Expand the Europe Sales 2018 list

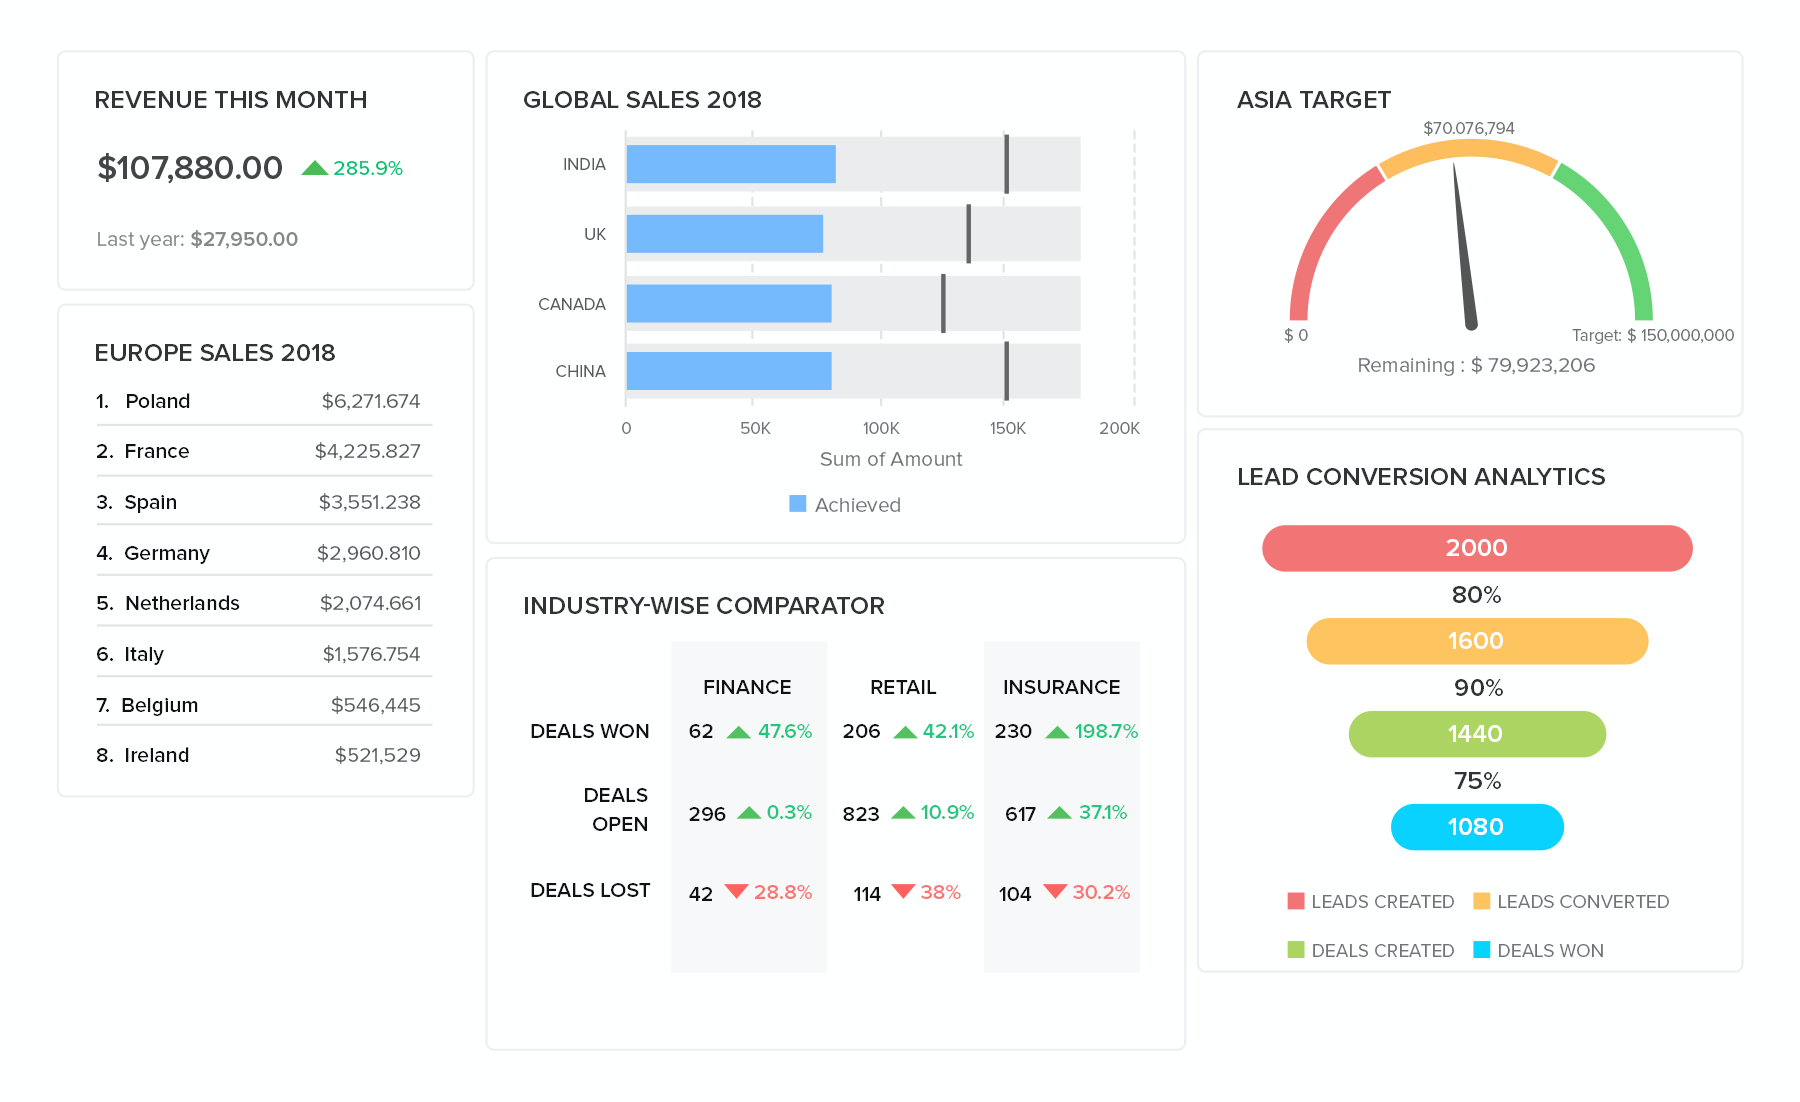pos(215,352)
